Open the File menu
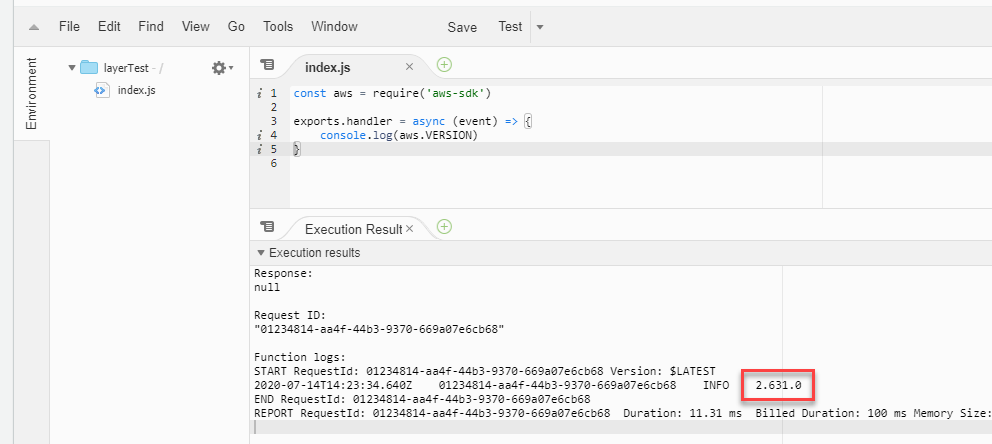This screenshot has height=444, width=992. pos(69,27)
